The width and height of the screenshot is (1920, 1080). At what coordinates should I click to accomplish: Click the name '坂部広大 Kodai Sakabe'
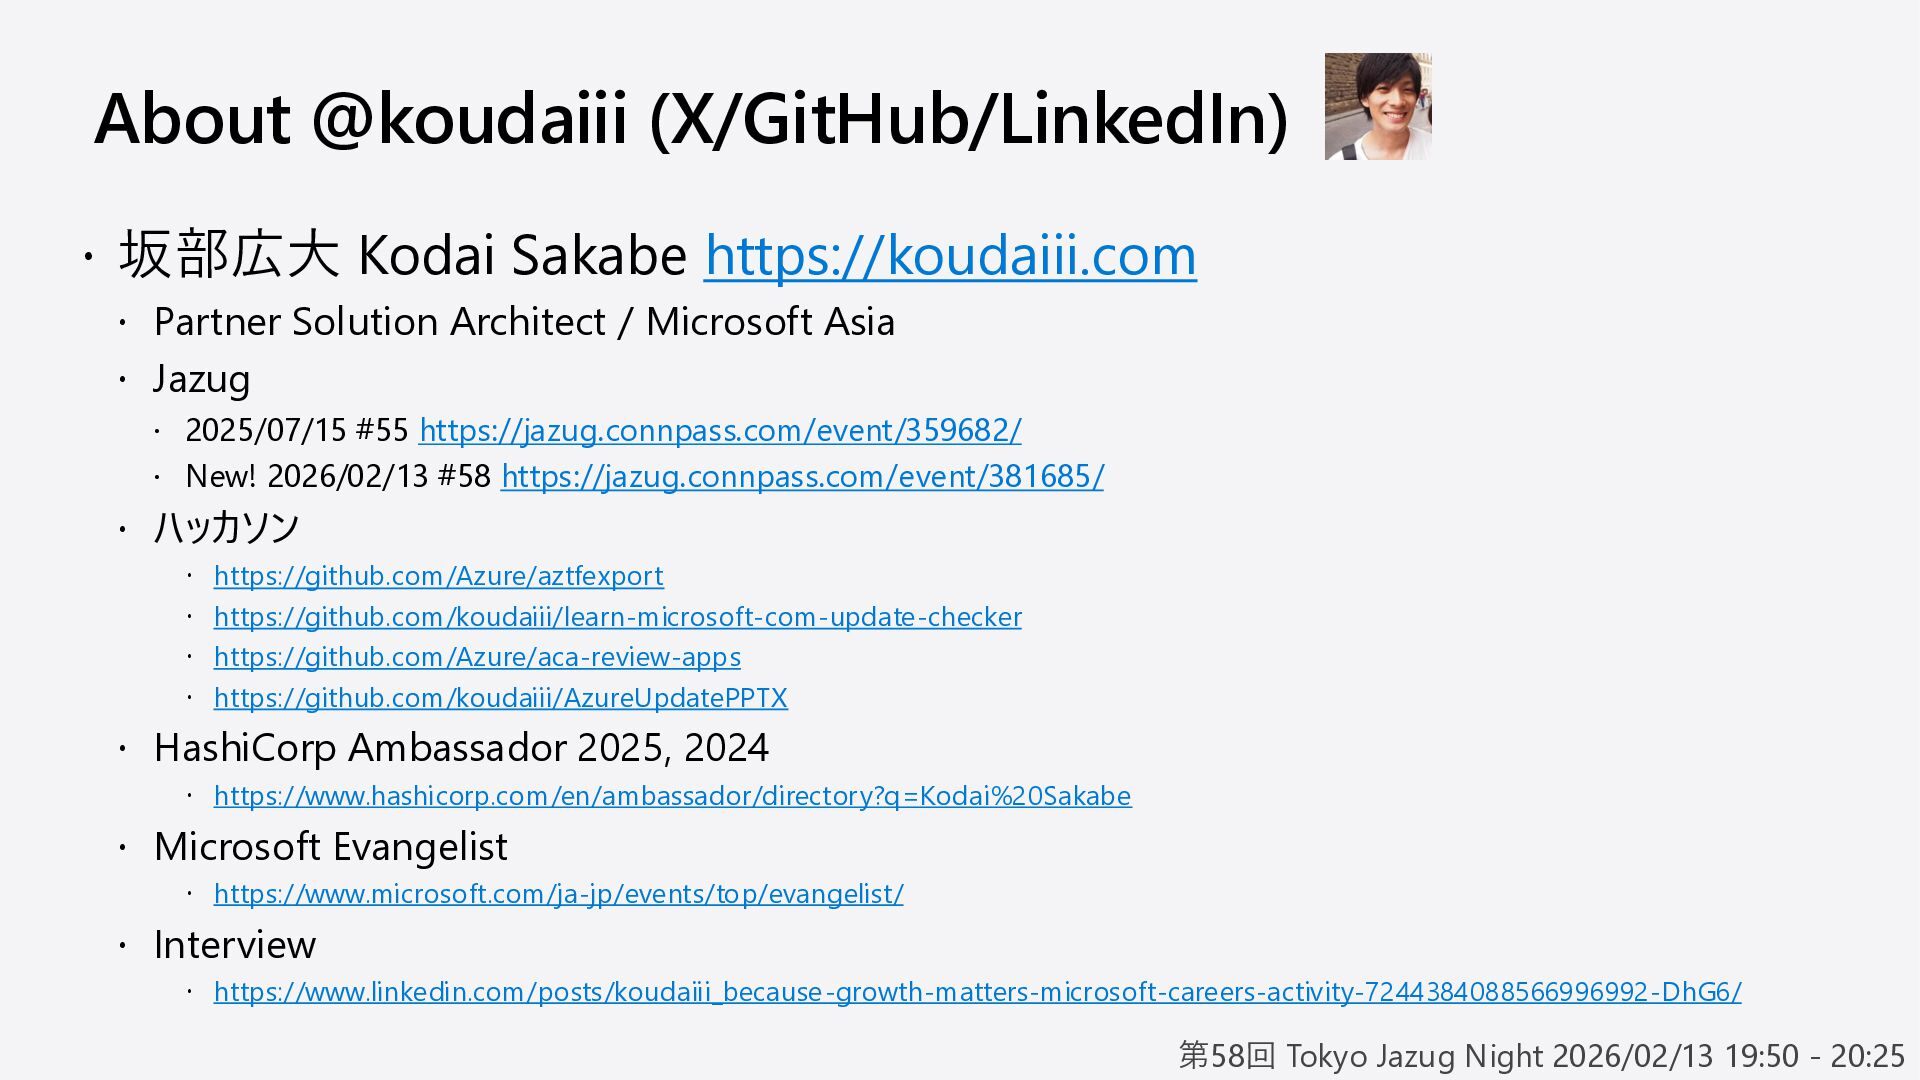(x=402, y=255)
